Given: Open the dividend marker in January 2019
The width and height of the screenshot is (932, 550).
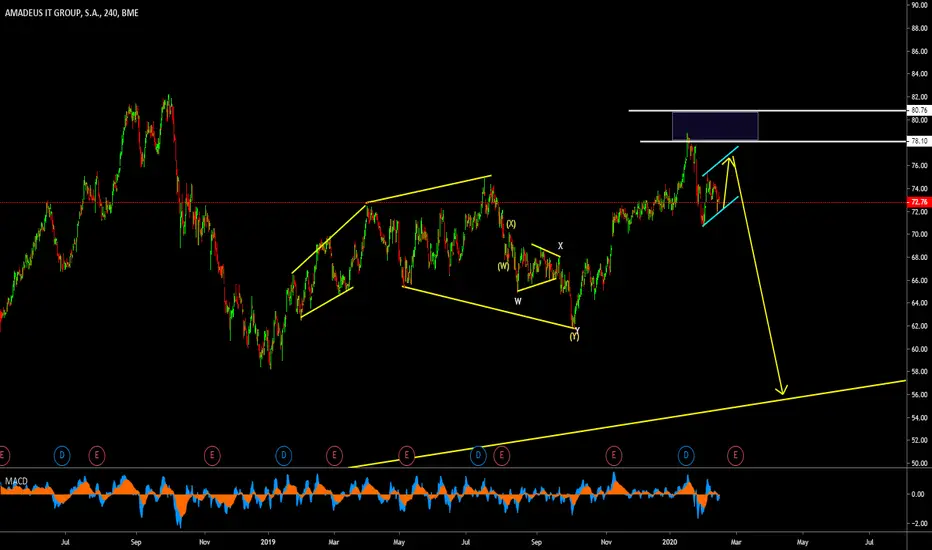Looking at the screenshot, I should pos(284,456).
